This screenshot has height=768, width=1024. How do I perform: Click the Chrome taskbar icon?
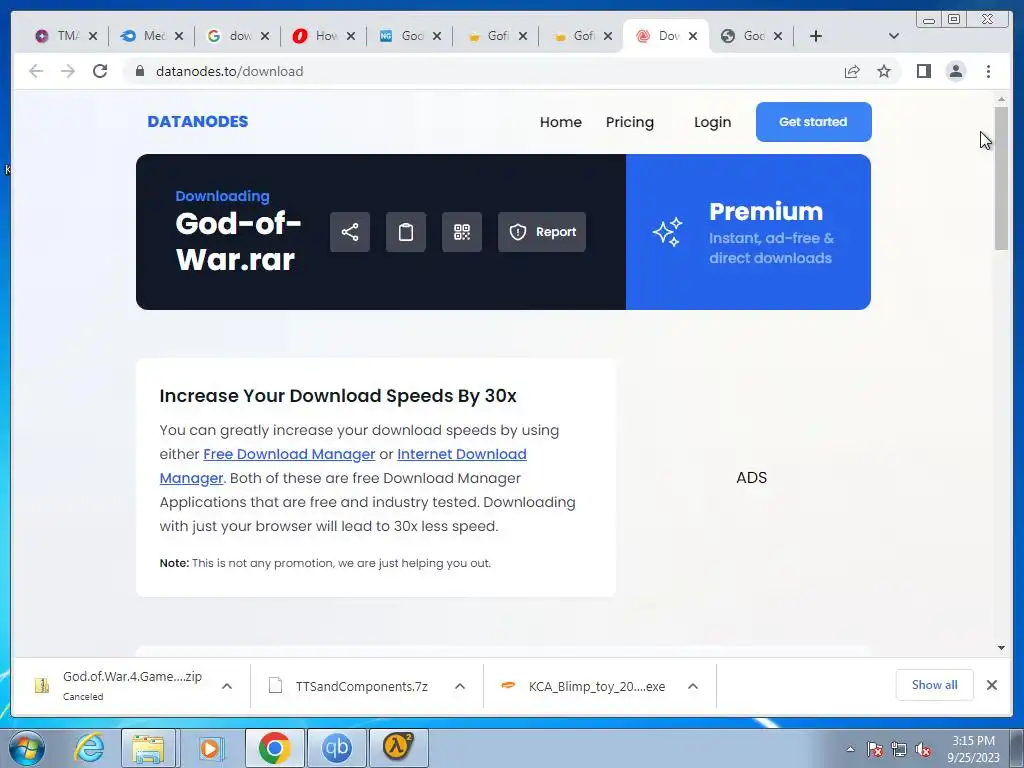point(274,748)
